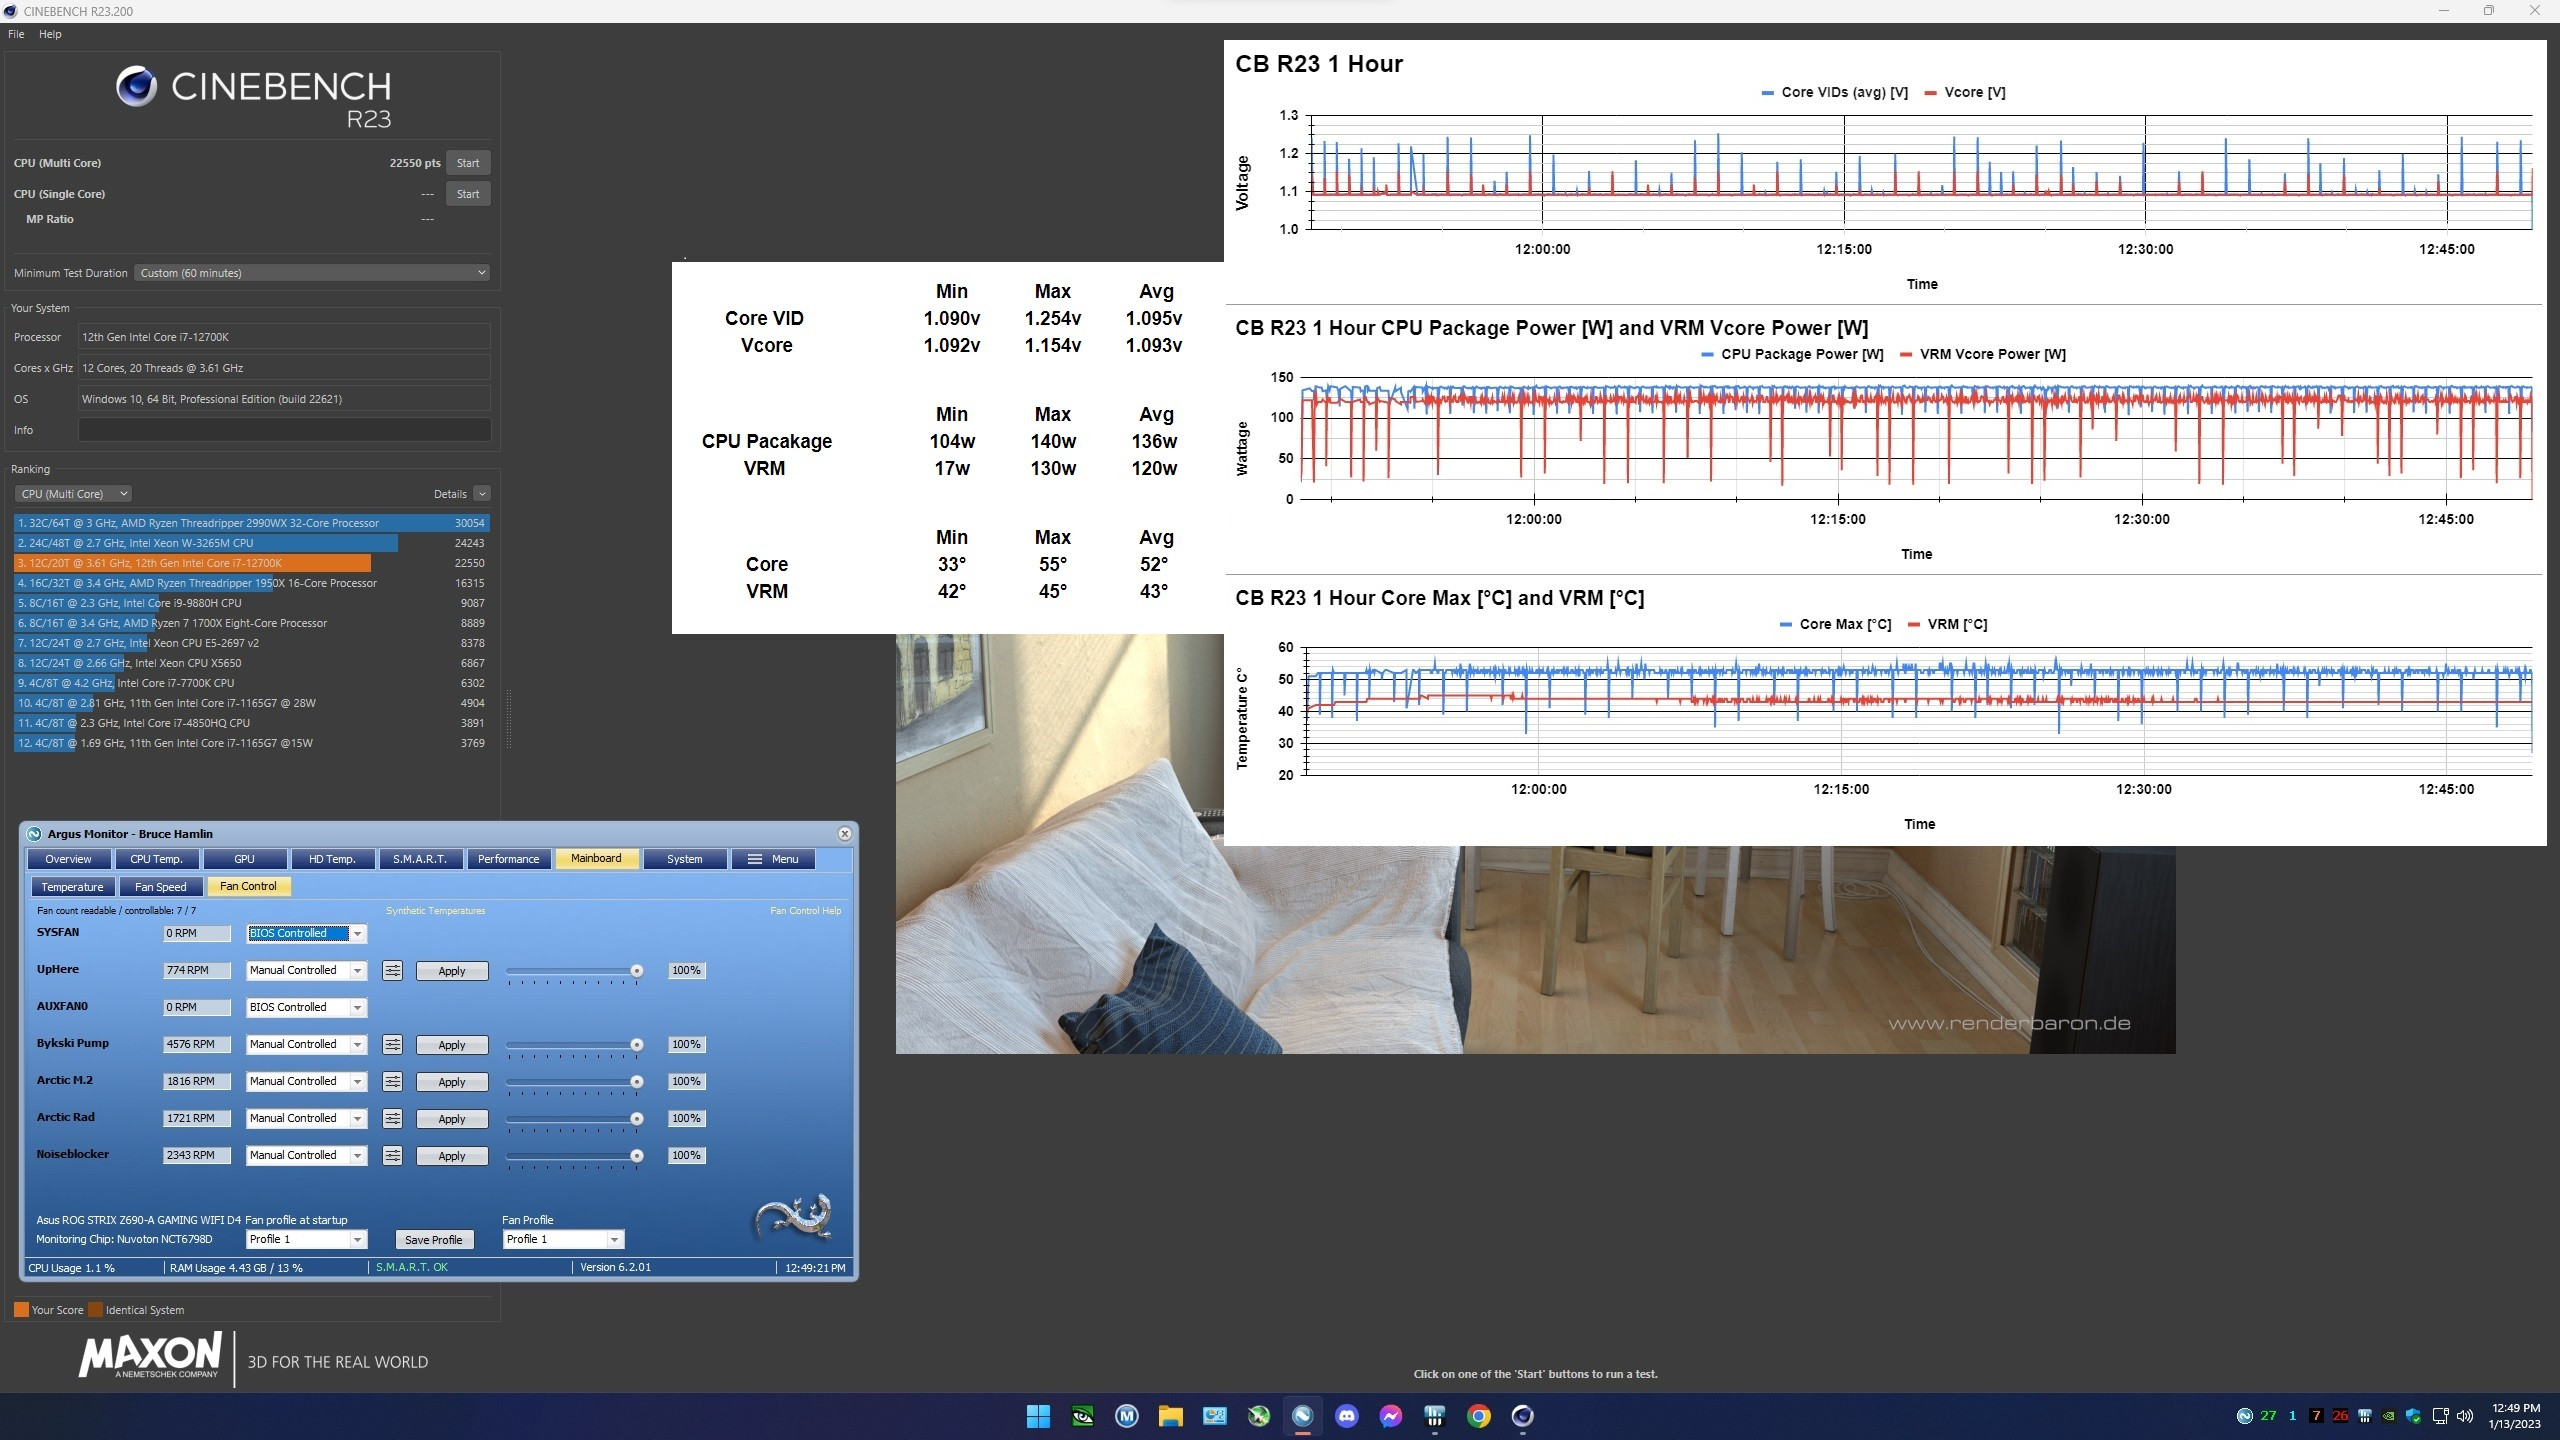Click the Save Profile button
Image resolution: width=2560 pixels, height=1440 pixels.
click(x=433, y=1240)
